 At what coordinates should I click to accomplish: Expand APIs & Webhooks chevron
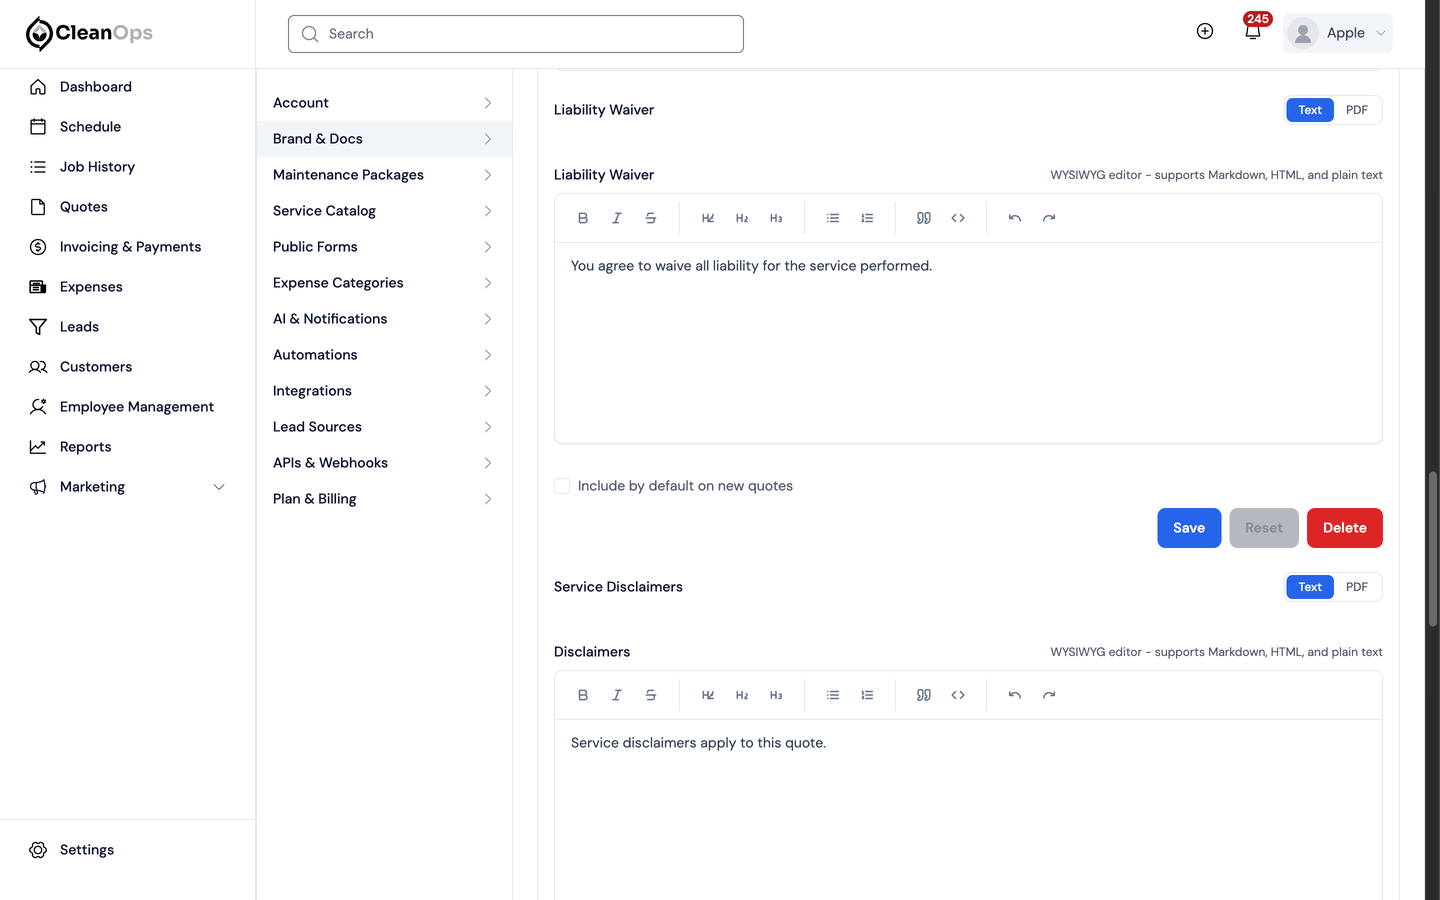[488, 463]
